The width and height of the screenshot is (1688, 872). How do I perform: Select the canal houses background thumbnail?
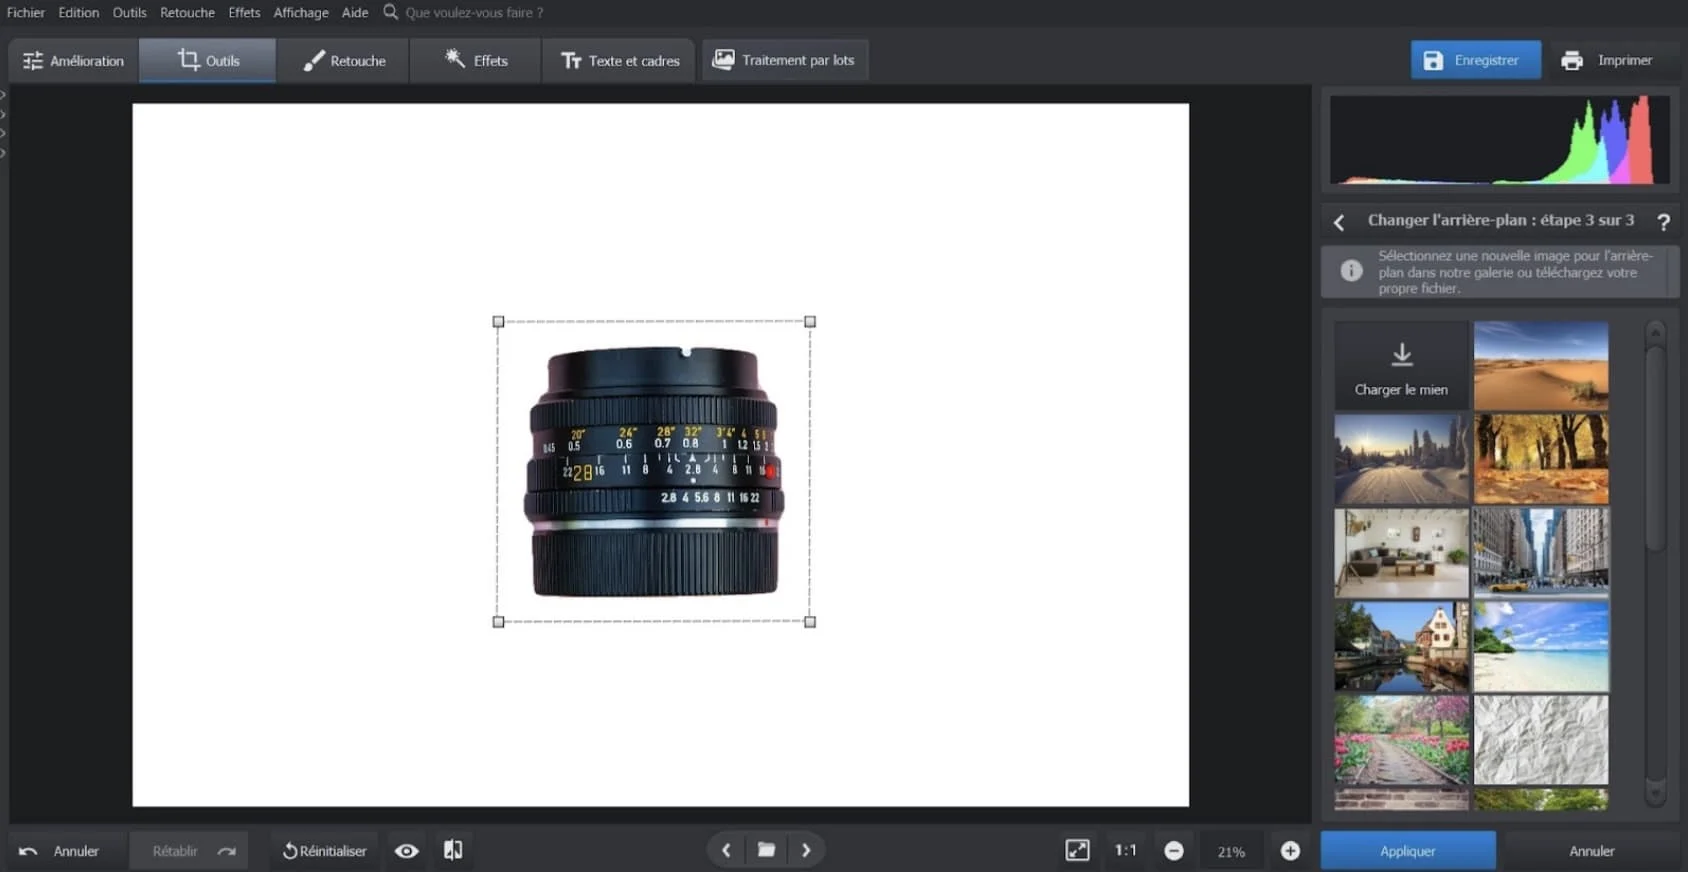[x=1401, y=647]
